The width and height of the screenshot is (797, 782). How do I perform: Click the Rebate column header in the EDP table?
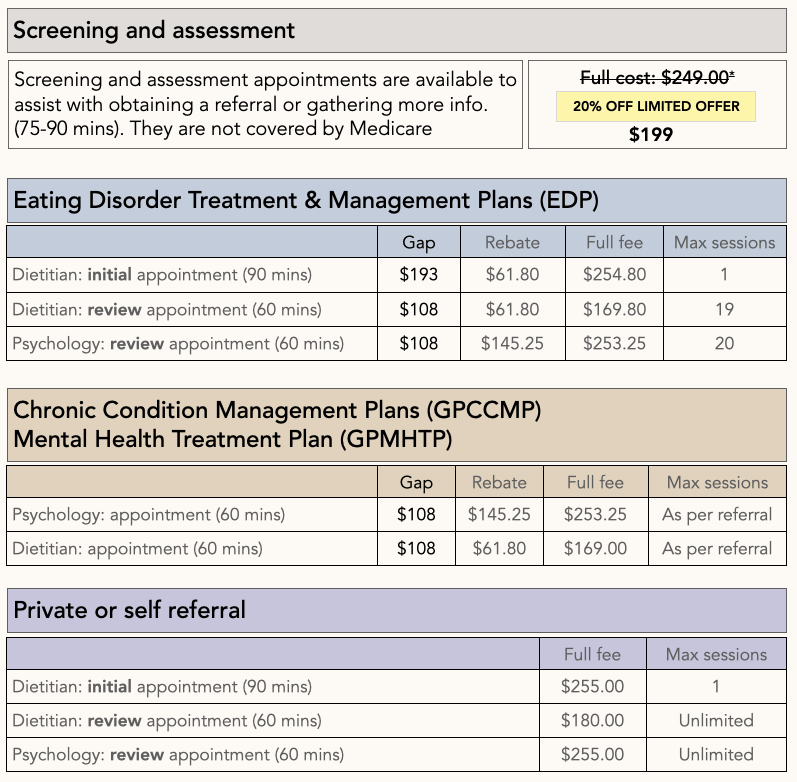click(512, 242)
